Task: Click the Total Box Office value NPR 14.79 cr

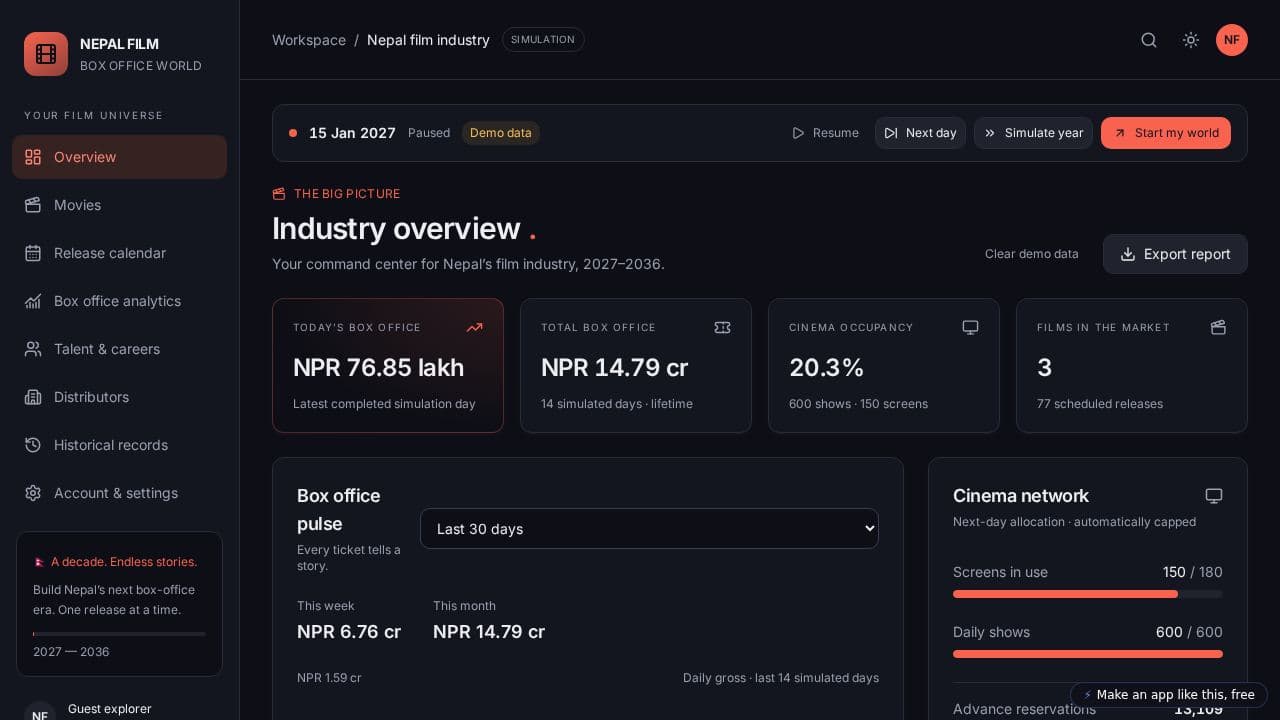Action: (615, 368)
